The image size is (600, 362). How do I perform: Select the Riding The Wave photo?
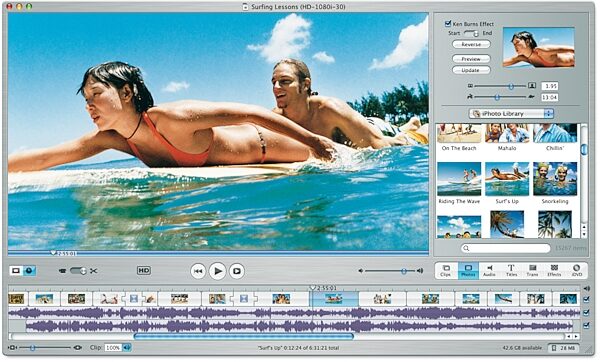(459, 179)
